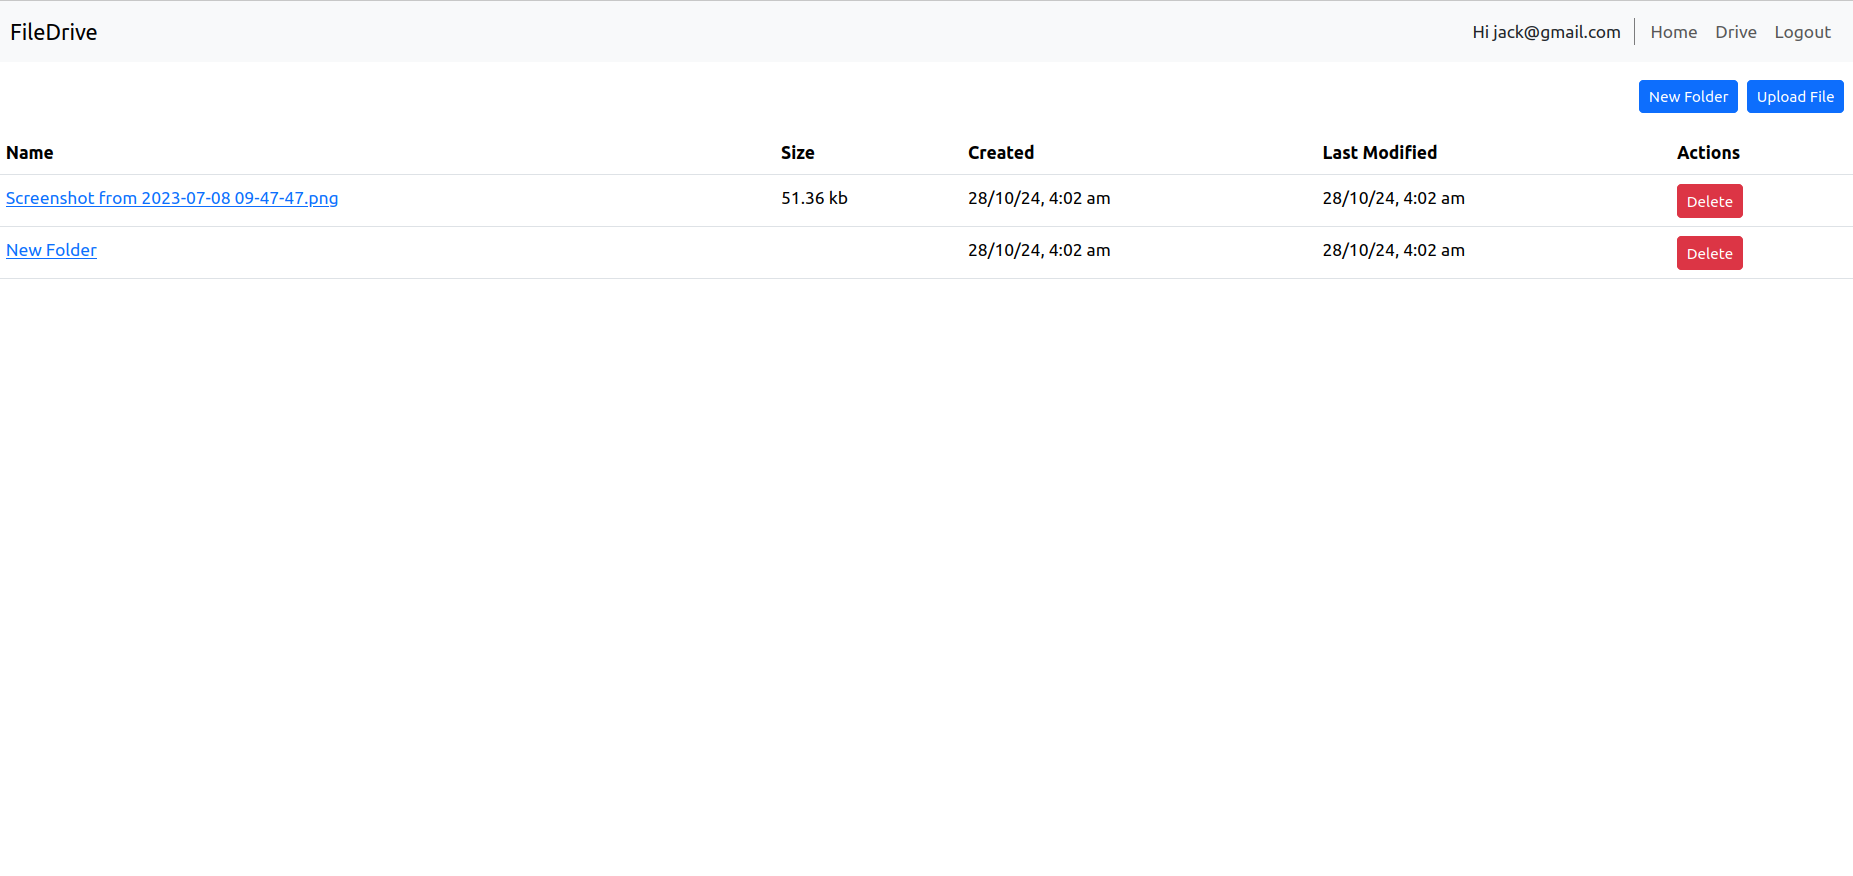Click the Hi jack@gmail.com greeting text
Image resolution: width=1853 pixels, height=876 pixels.
click(x=1546, y=32)
